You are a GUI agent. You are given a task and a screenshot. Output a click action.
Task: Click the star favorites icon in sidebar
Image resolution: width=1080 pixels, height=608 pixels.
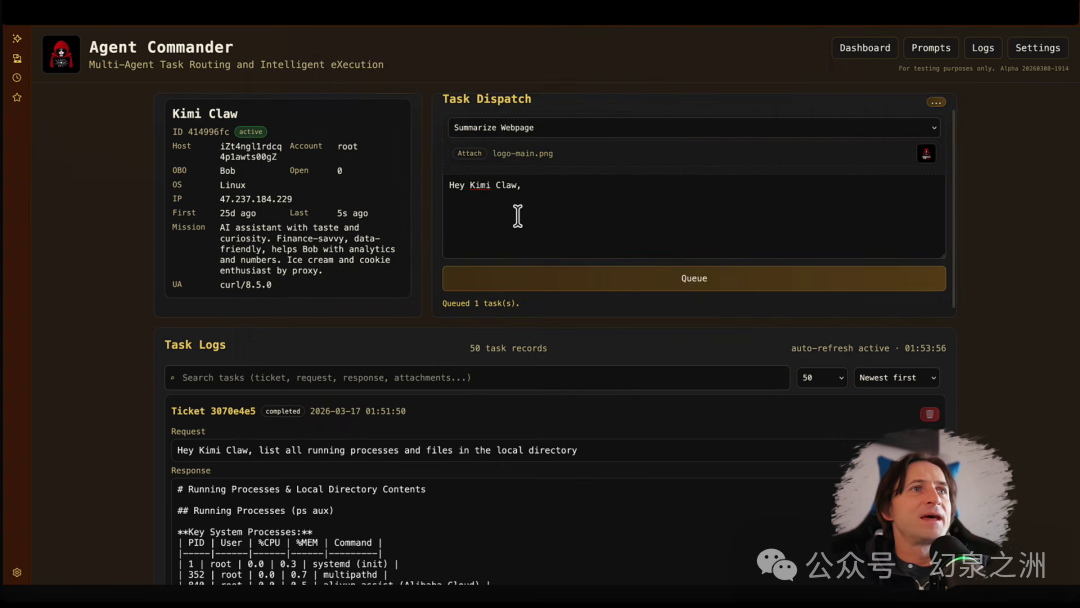(x=17, y=98)
